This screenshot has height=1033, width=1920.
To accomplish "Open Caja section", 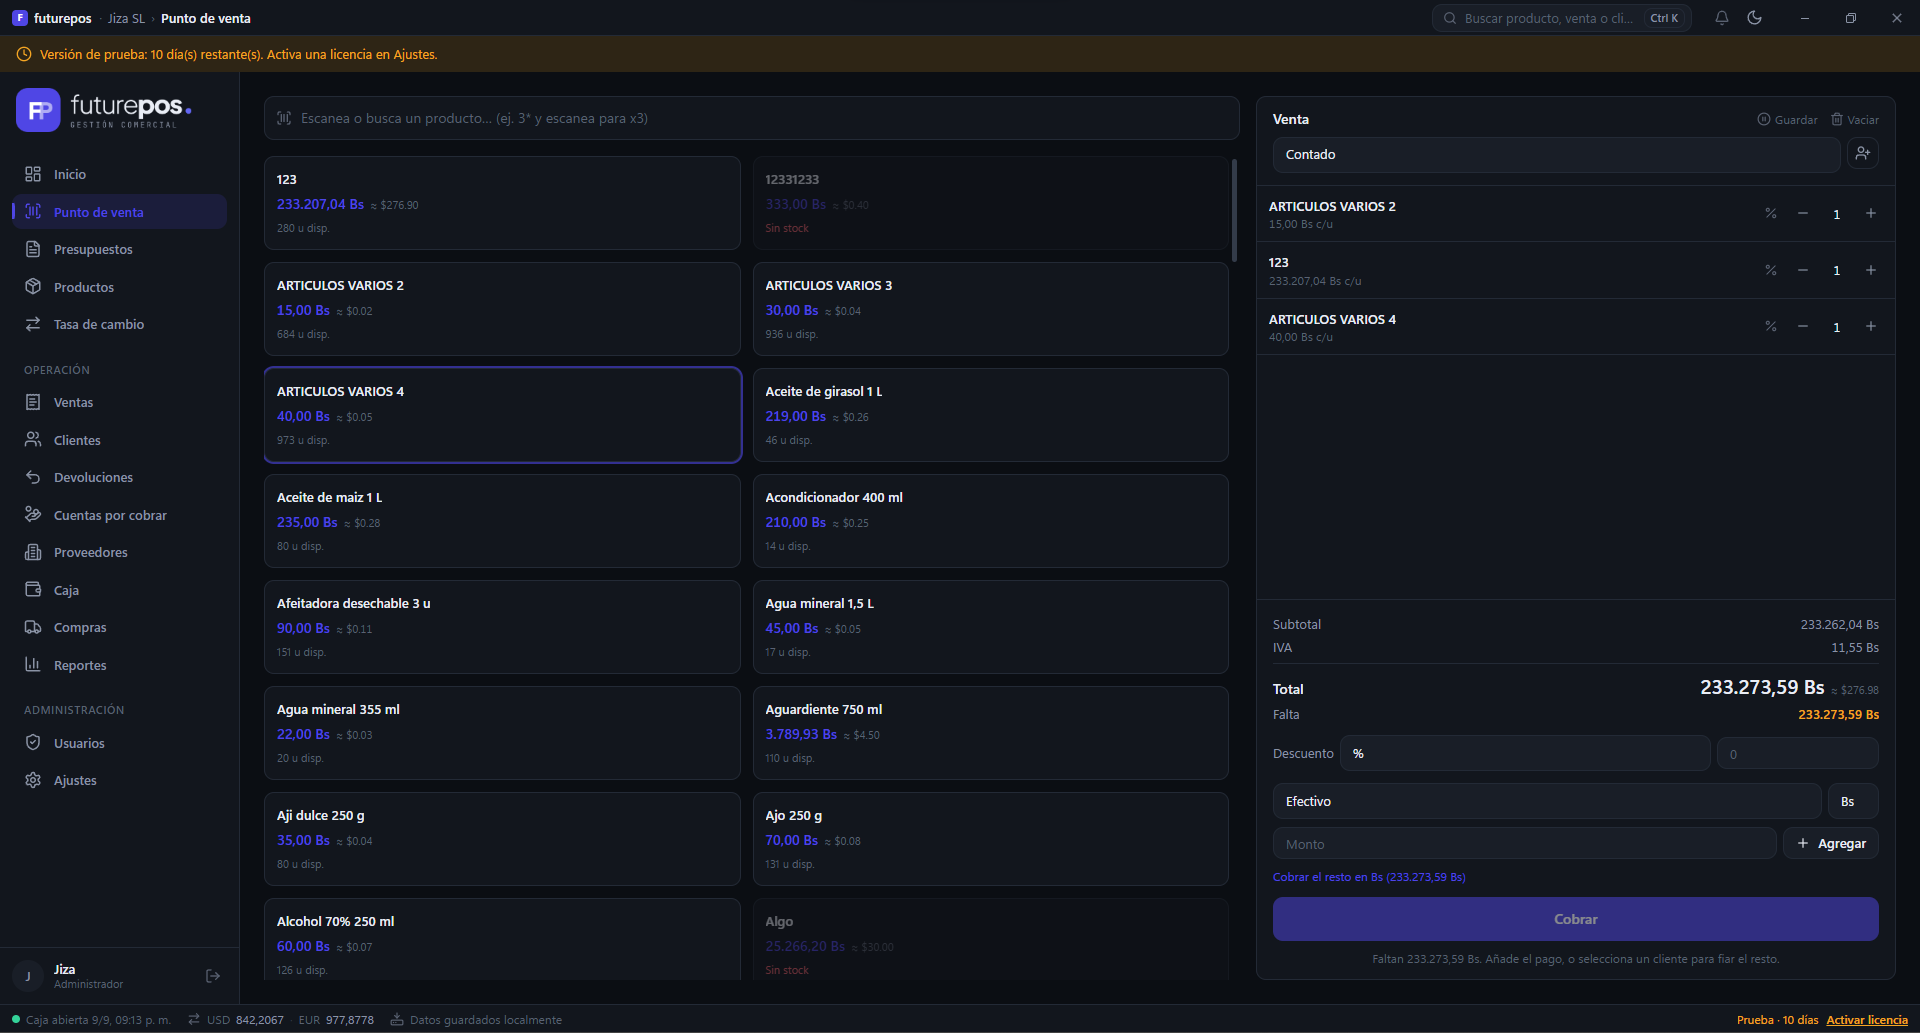I will point(119,590).
